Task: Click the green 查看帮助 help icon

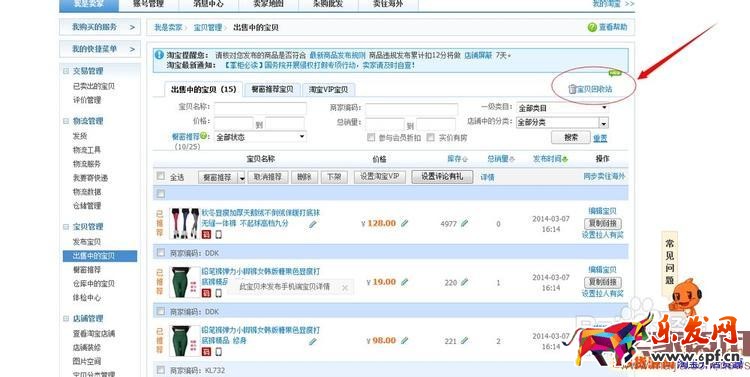Action: [592, 27]
